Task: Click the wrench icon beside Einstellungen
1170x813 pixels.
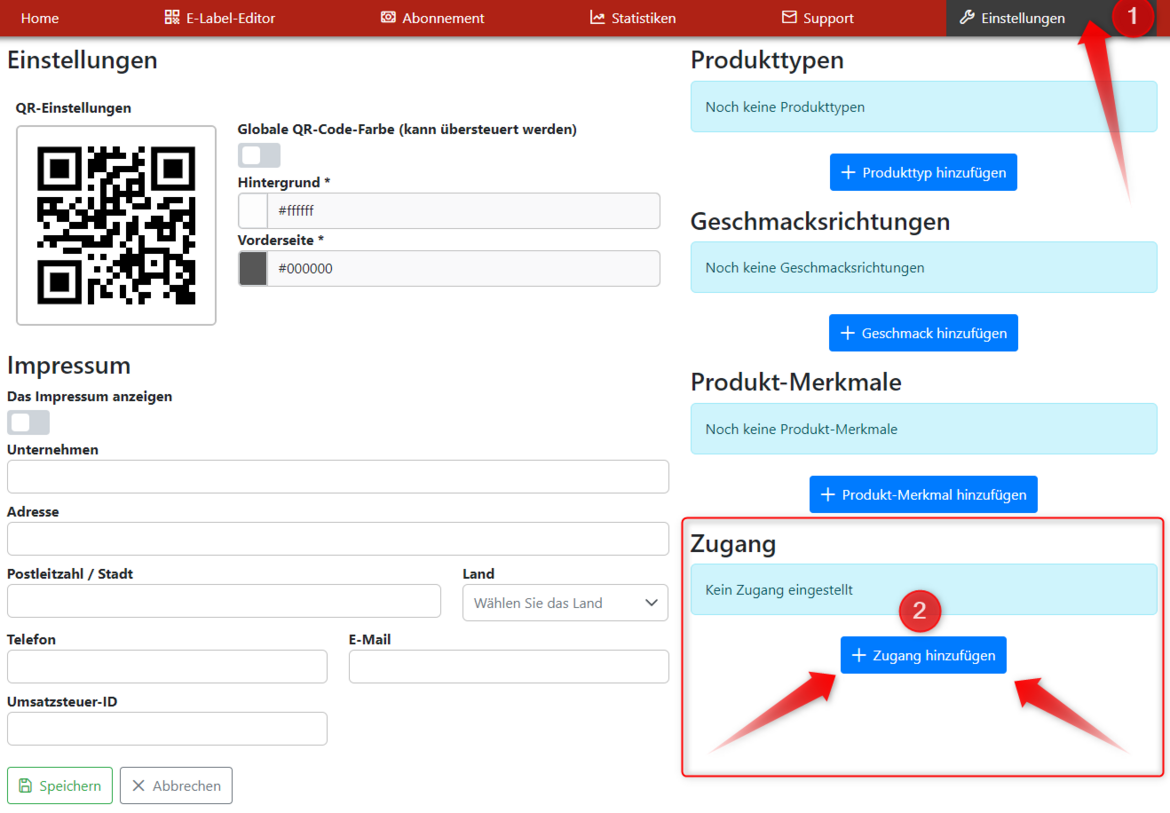Action: [x=967, y=17]
